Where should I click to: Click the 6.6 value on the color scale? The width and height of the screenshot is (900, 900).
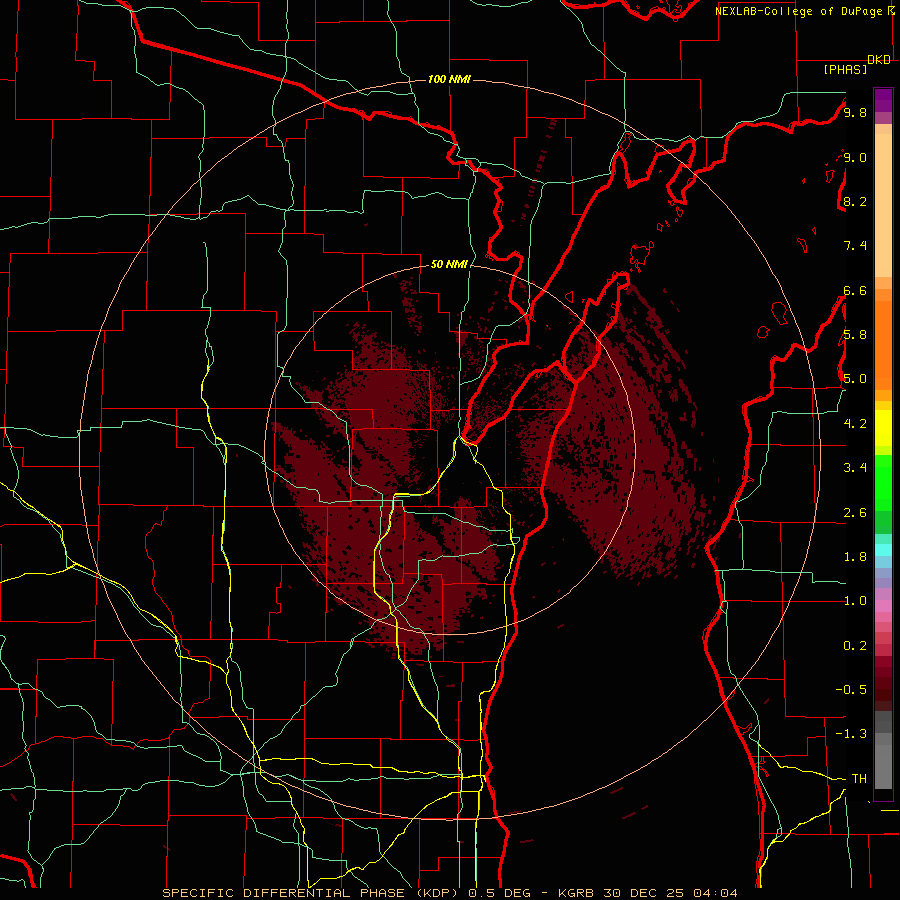[x=855, y=290]
